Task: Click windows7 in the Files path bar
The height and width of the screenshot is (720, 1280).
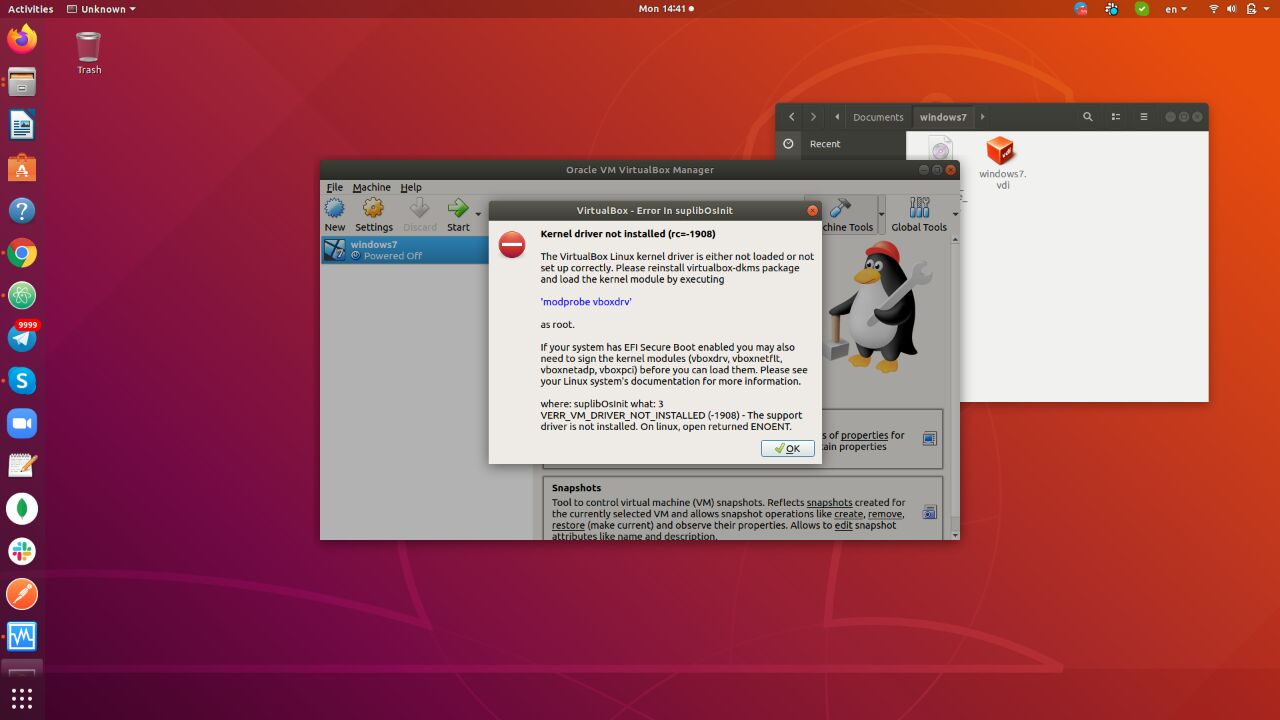Action: (x=943, y=117)
